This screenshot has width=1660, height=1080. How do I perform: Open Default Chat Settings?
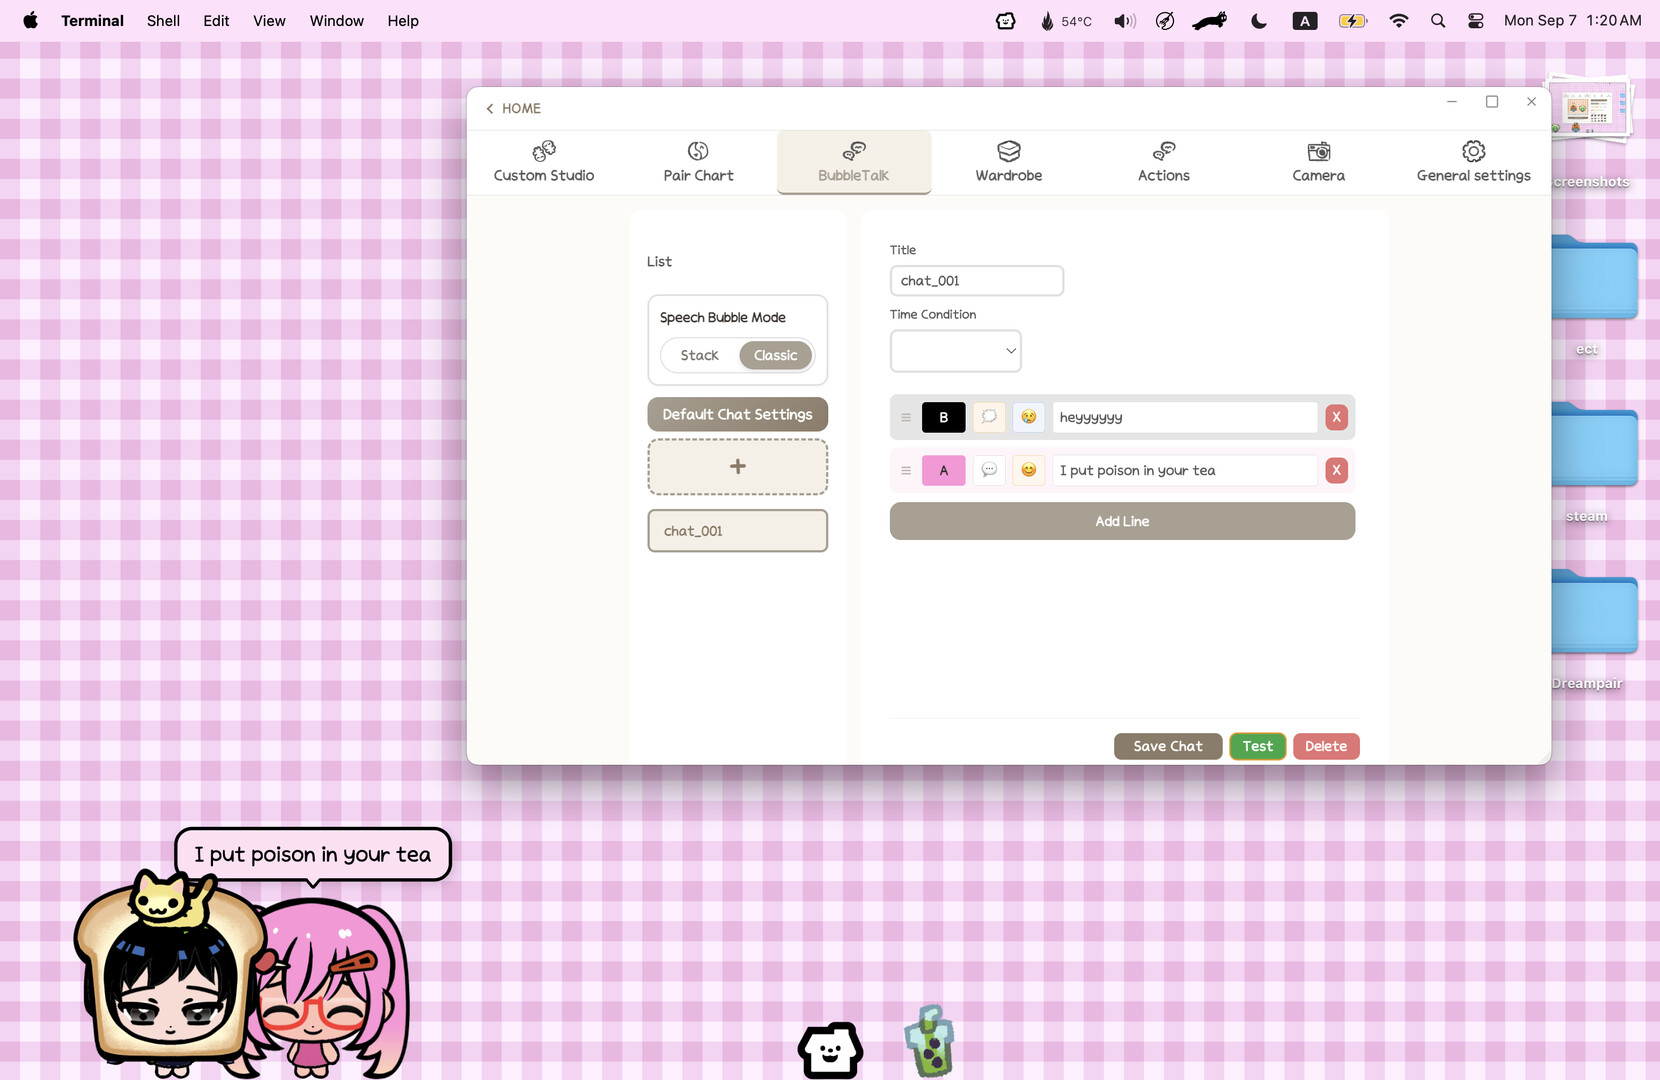click(737, 414)
